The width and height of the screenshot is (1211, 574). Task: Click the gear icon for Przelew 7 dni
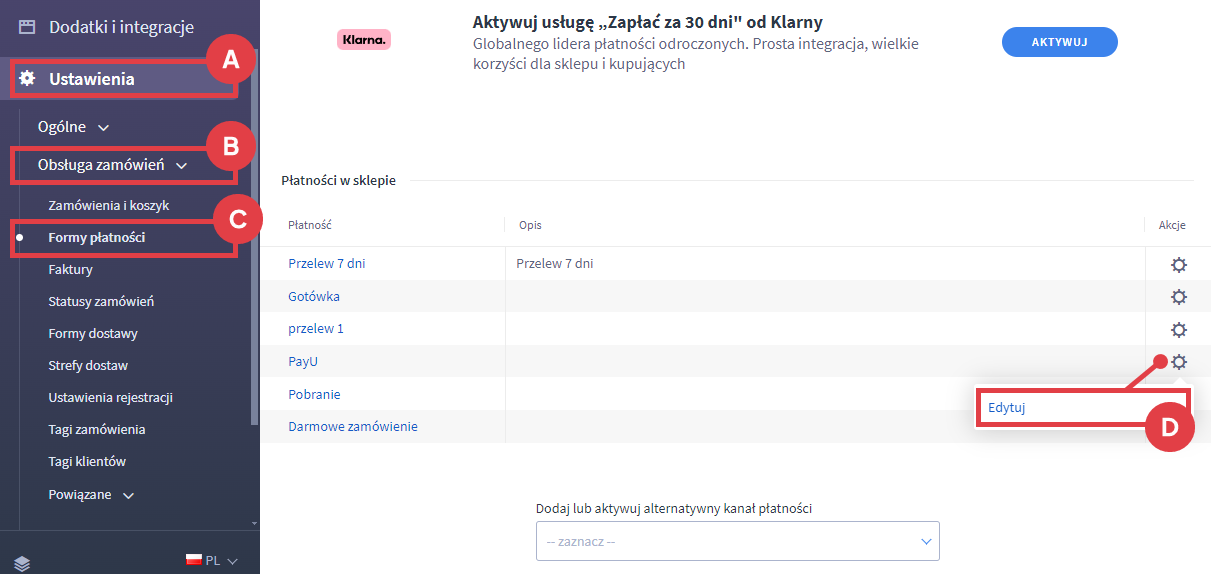pyautogui.click(x=1178, y=265)
